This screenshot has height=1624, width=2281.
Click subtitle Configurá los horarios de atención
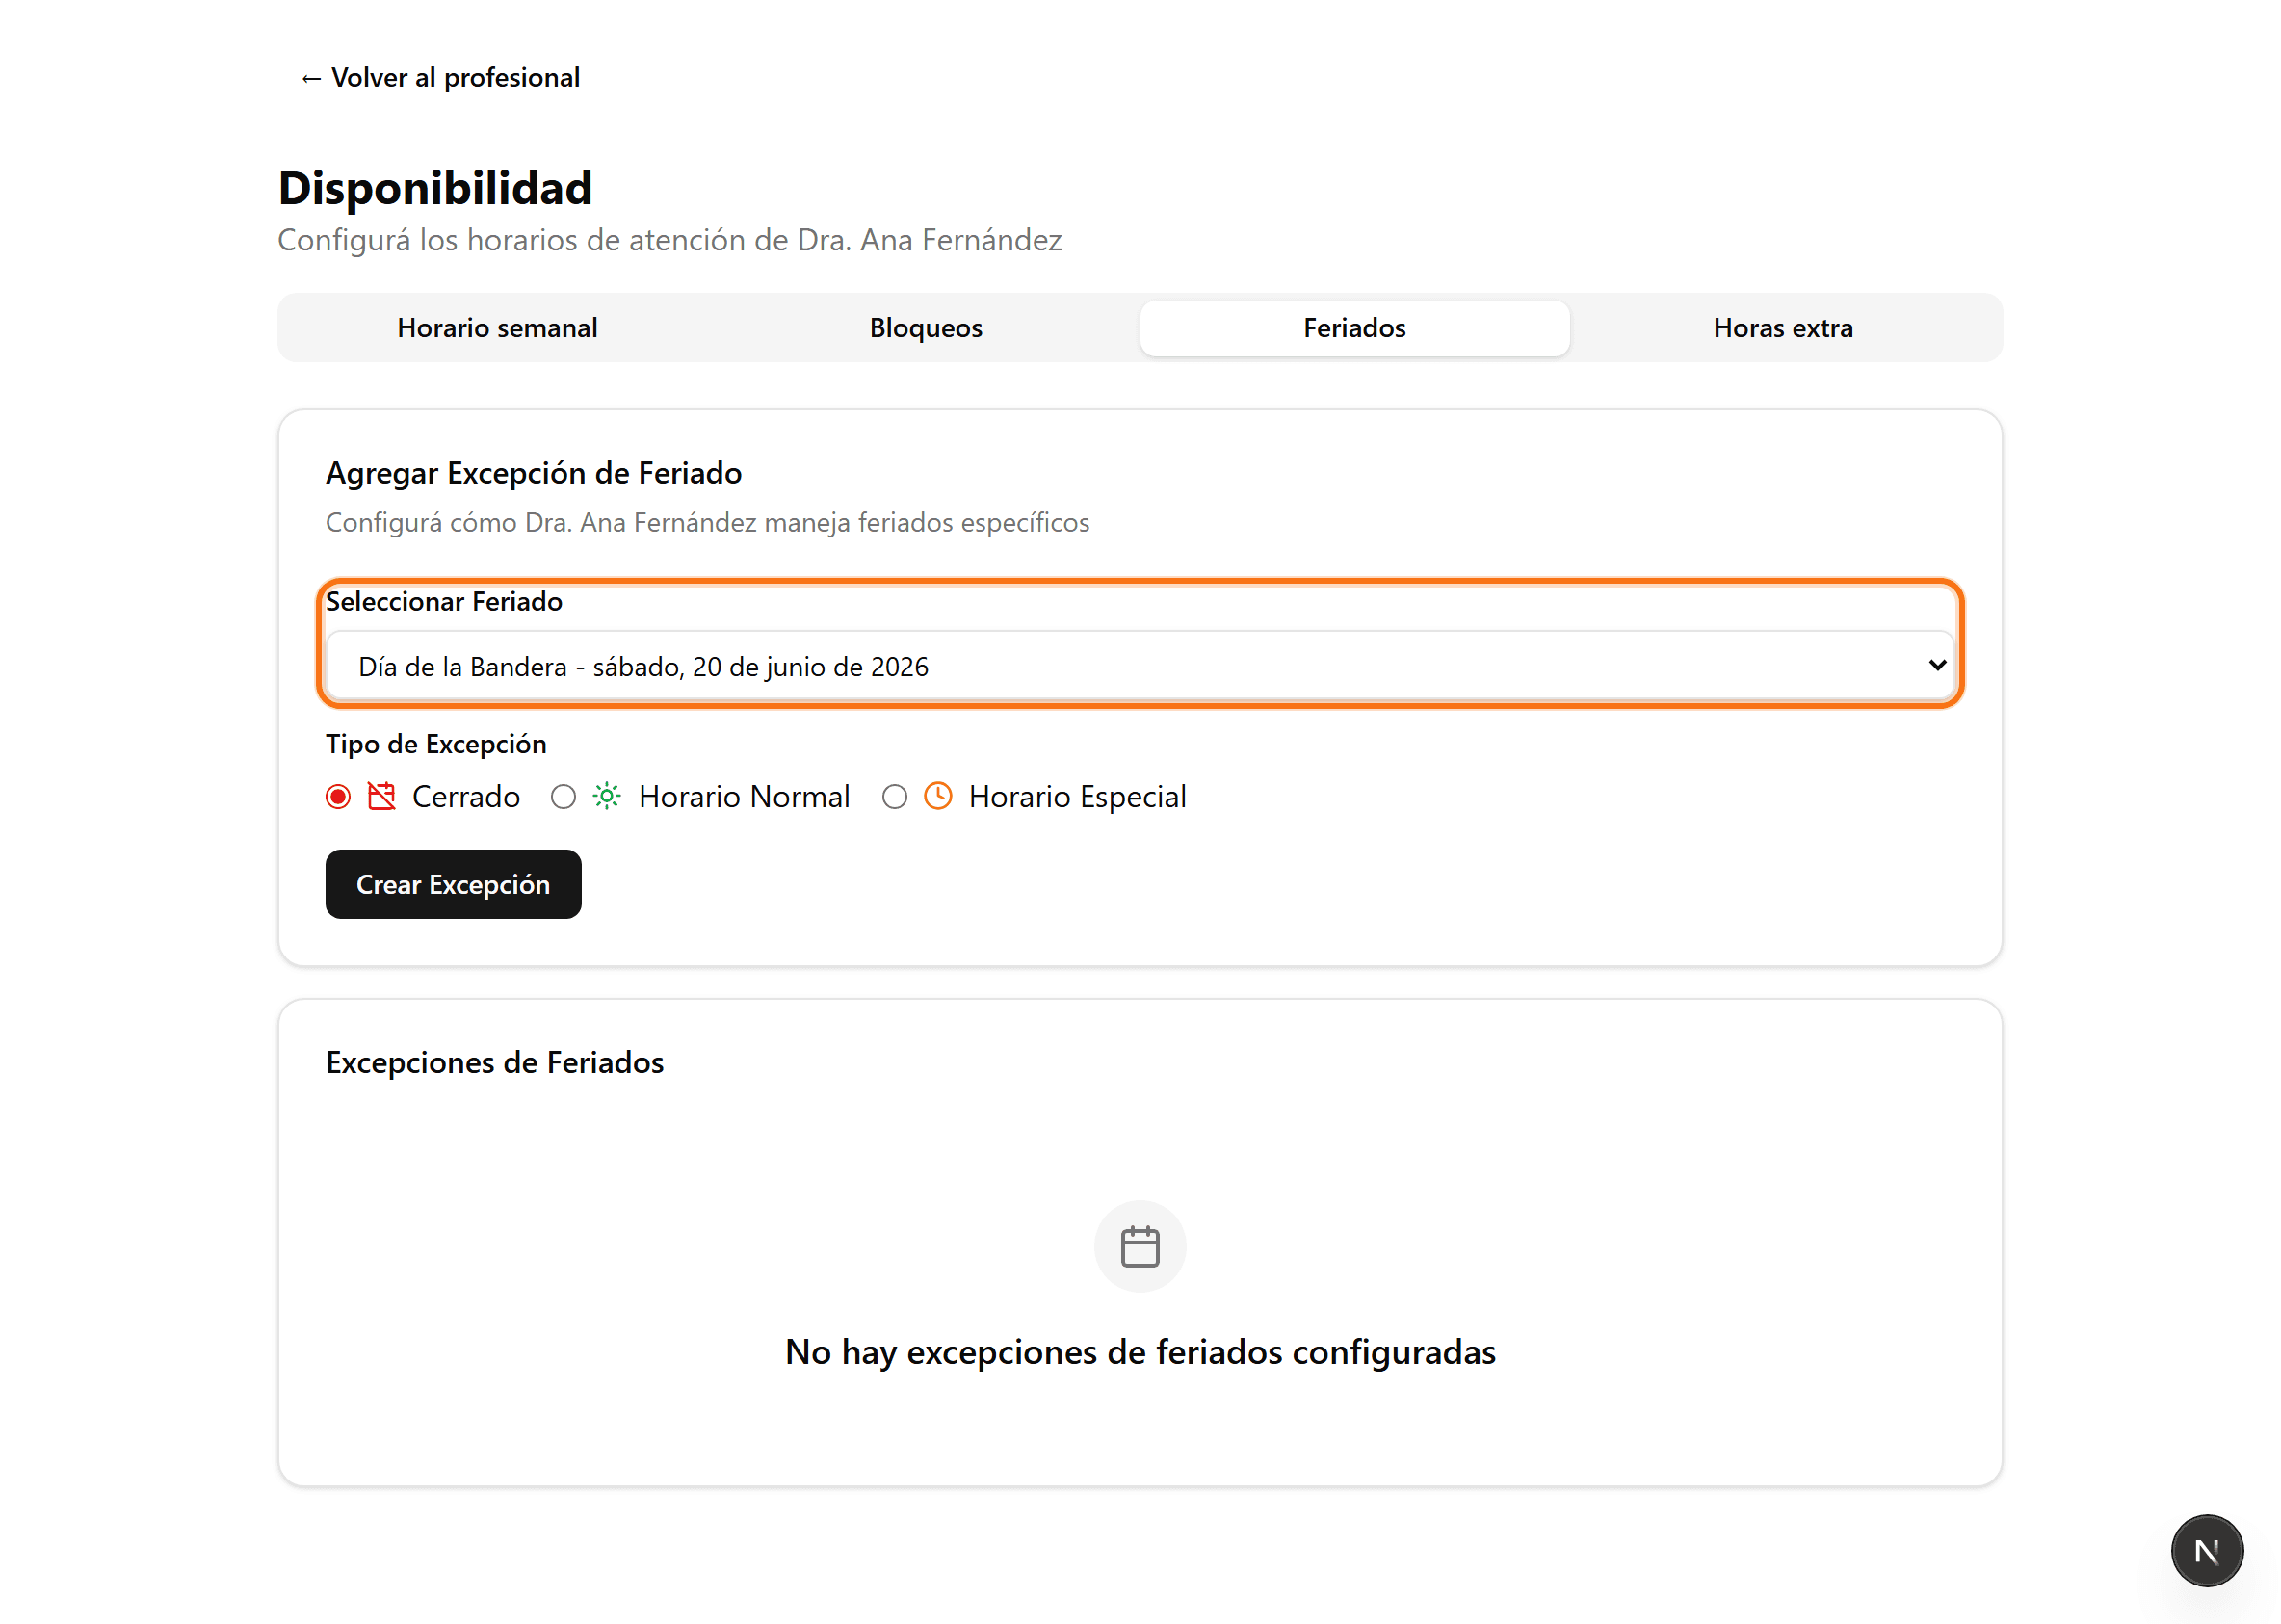coord(670,240)
